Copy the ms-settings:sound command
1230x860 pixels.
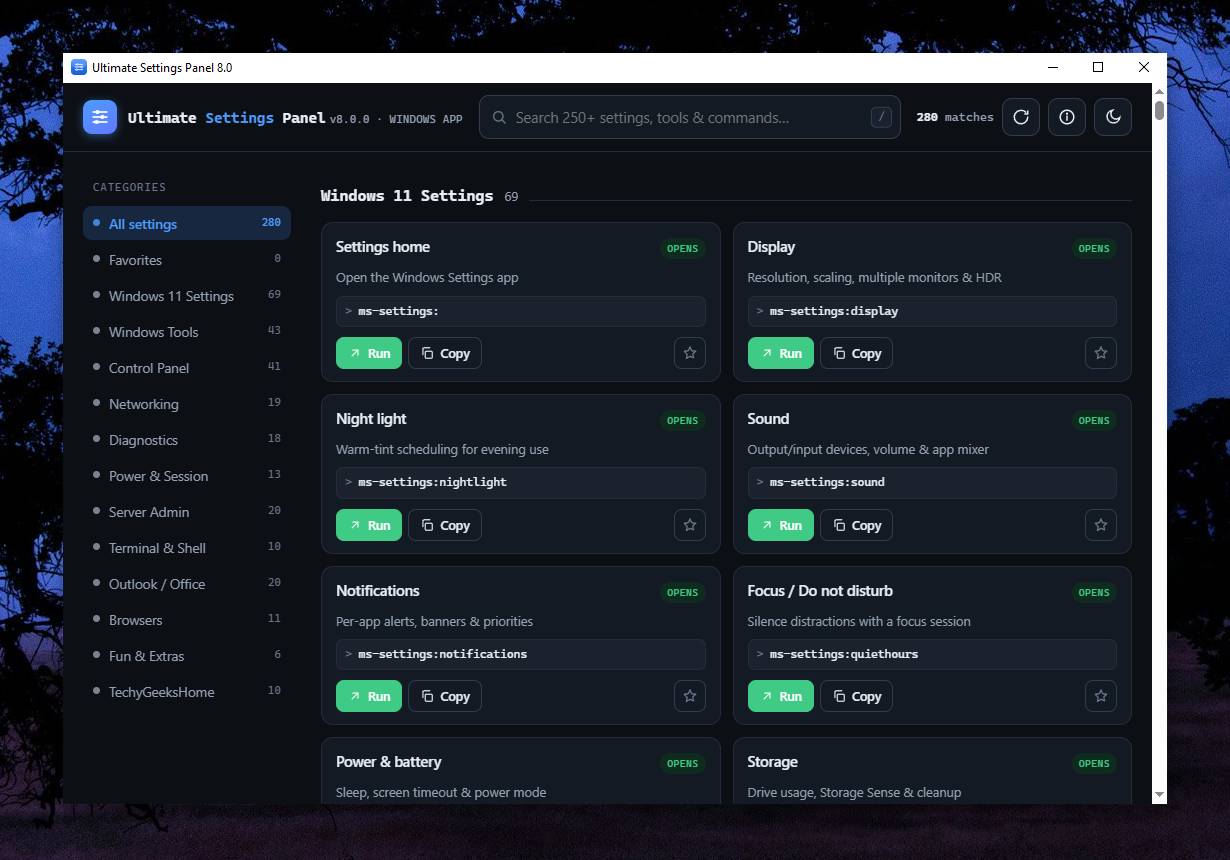(857, 525)
